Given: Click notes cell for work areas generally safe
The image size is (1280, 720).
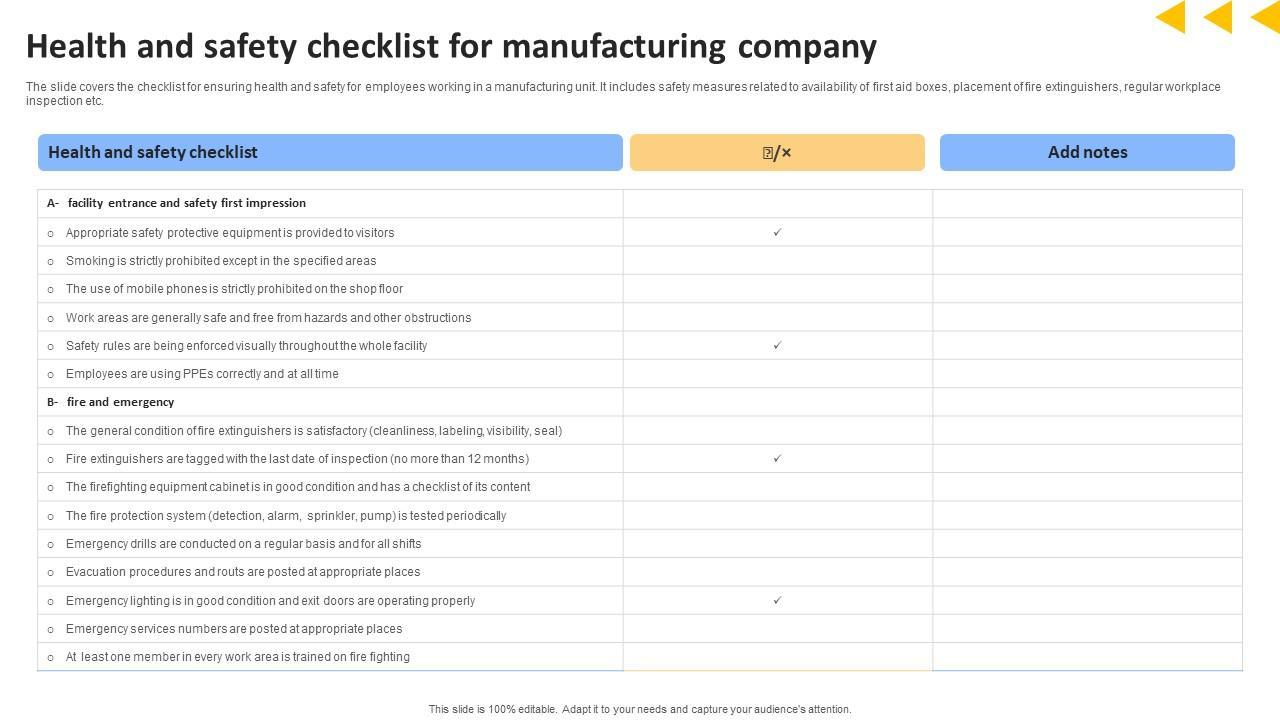Looking at the screenshot, I should tap(1087, 317).
